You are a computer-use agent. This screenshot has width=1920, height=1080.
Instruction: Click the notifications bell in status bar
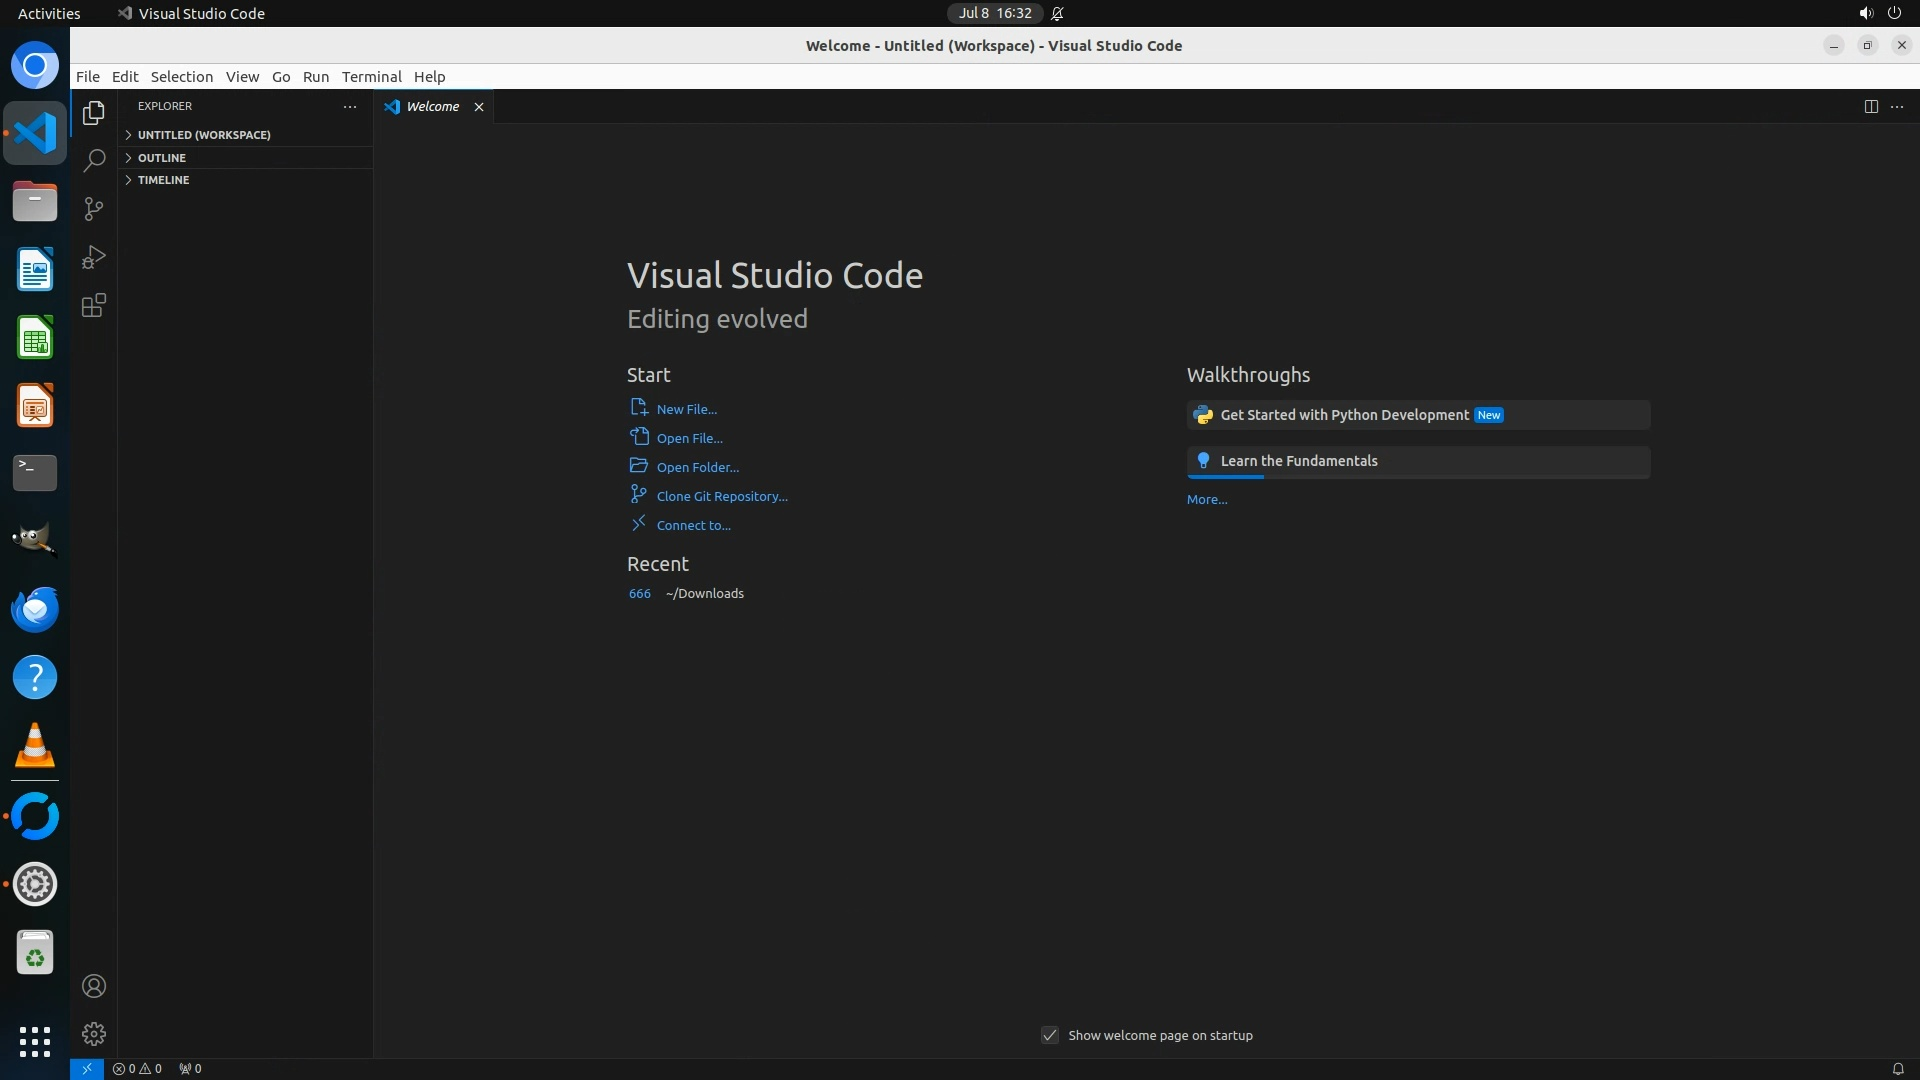click(x=1897, y=1068)
